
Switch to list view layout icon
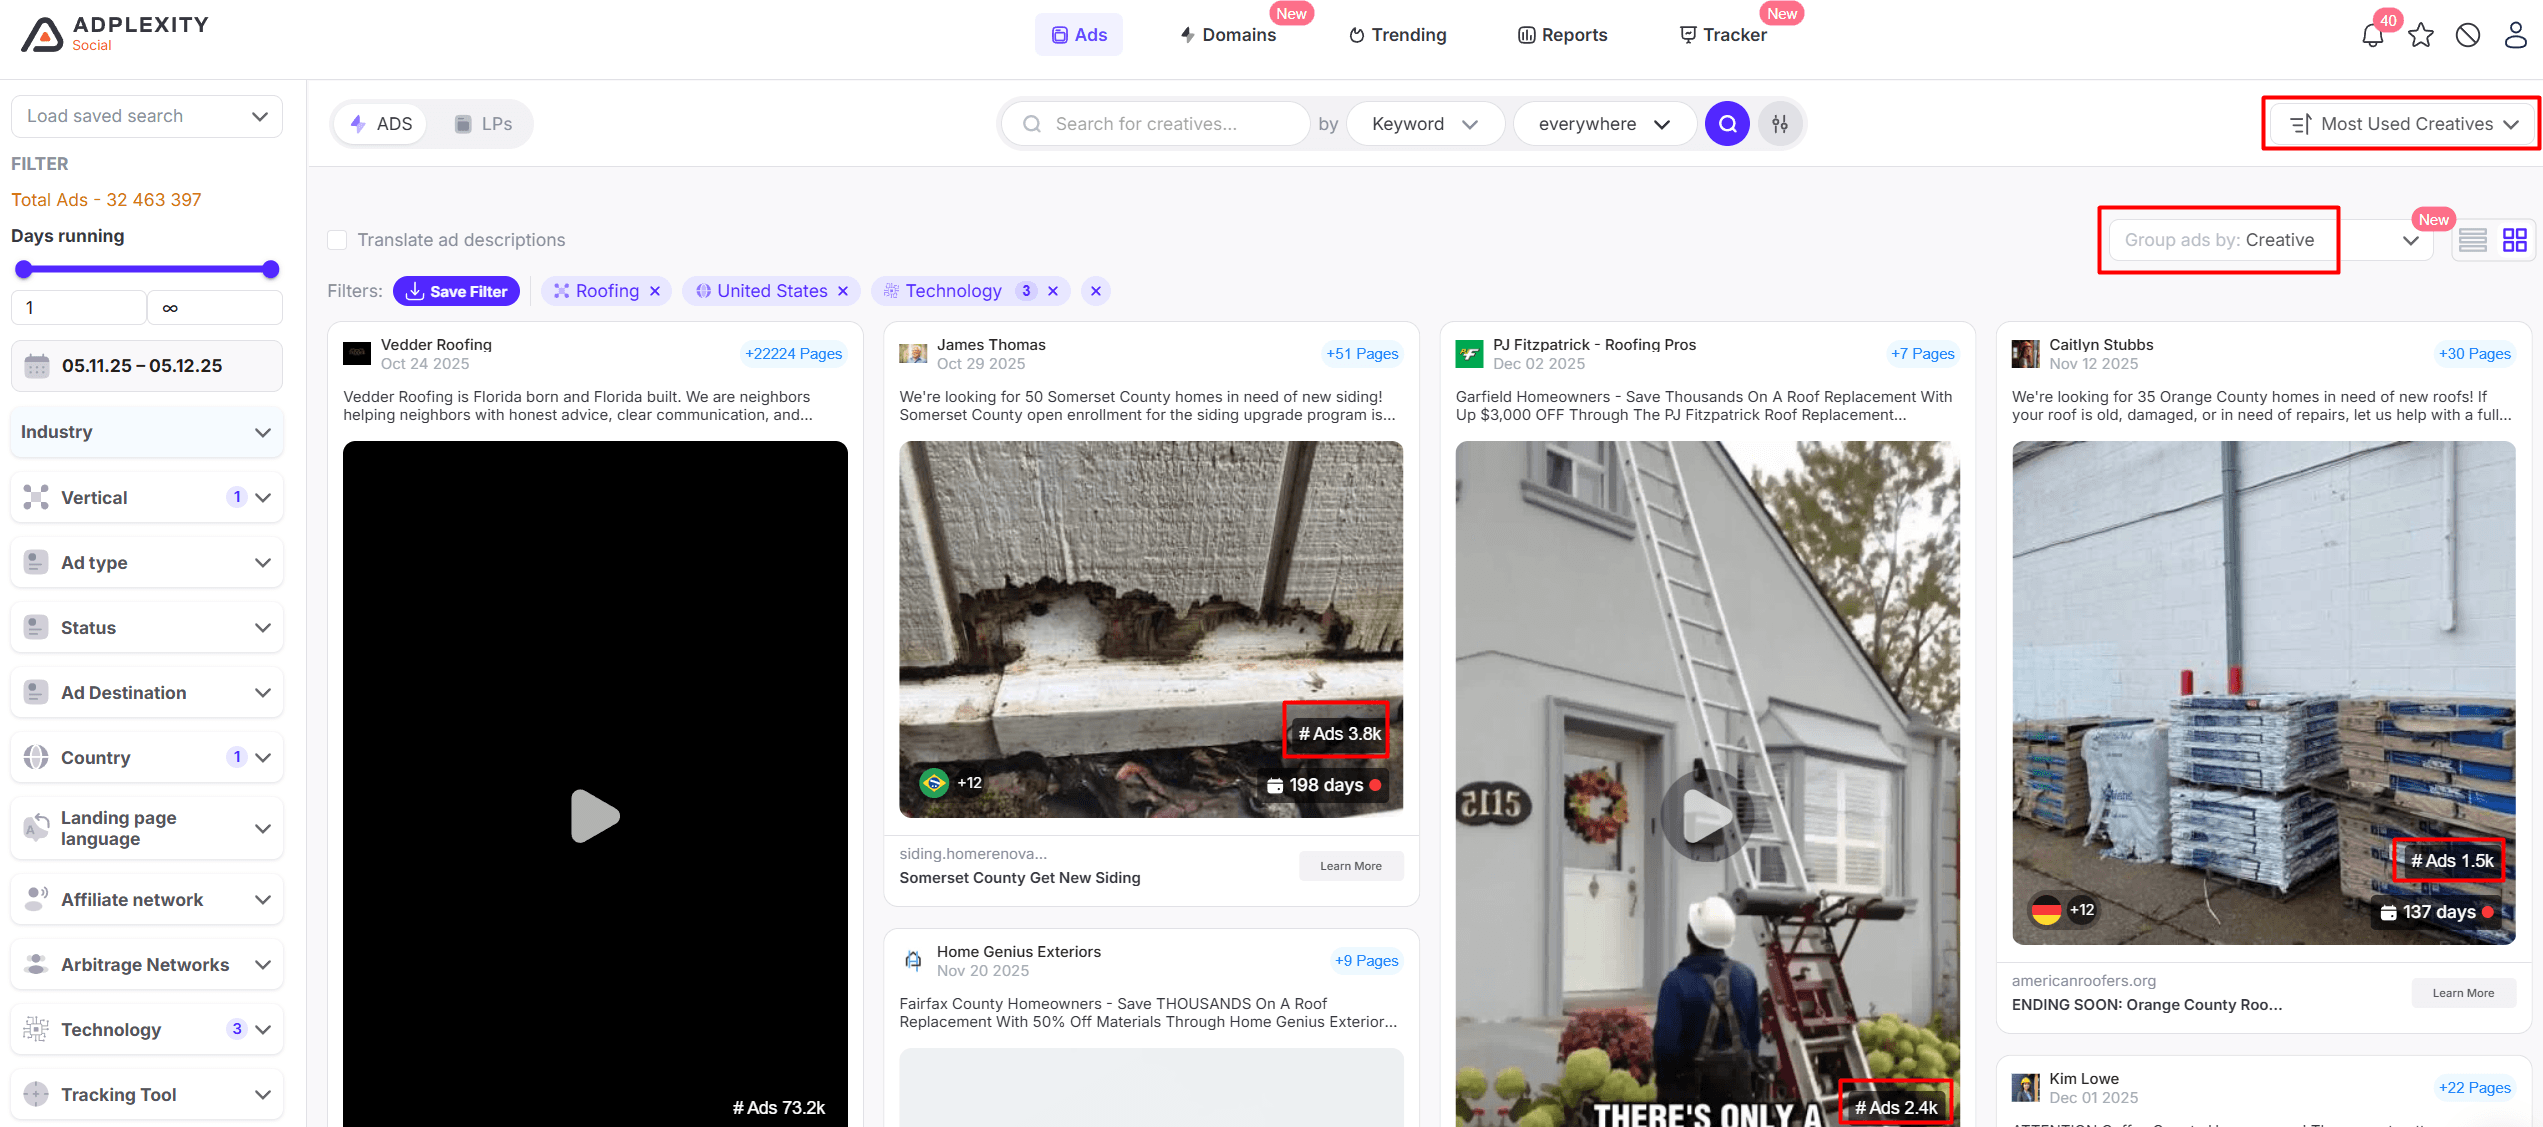tap(2473, 240)
